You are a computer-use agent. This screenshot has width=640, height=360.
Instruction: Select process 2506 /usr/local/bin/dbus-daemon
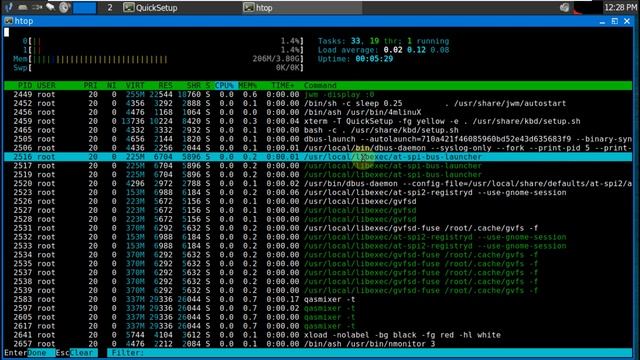click(x=318, y=148)
